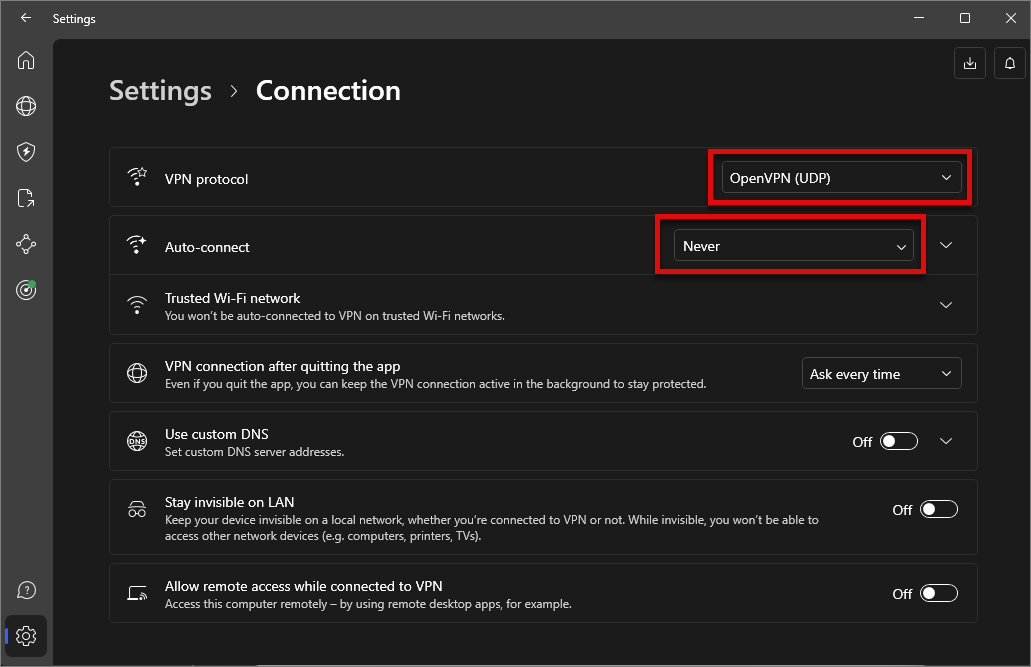
Task: Click the settings gear icon
Action: point(26,636)
